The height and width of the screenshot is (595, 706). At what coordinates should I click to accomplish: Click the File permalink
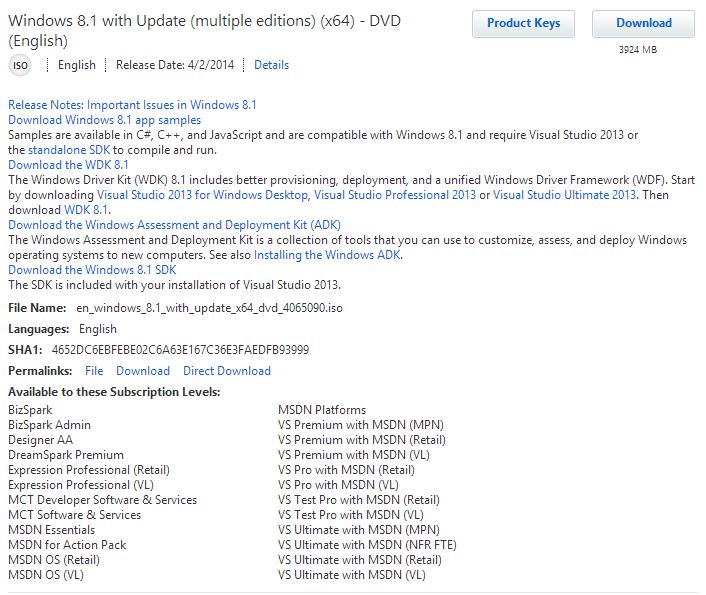pos(94,371)
